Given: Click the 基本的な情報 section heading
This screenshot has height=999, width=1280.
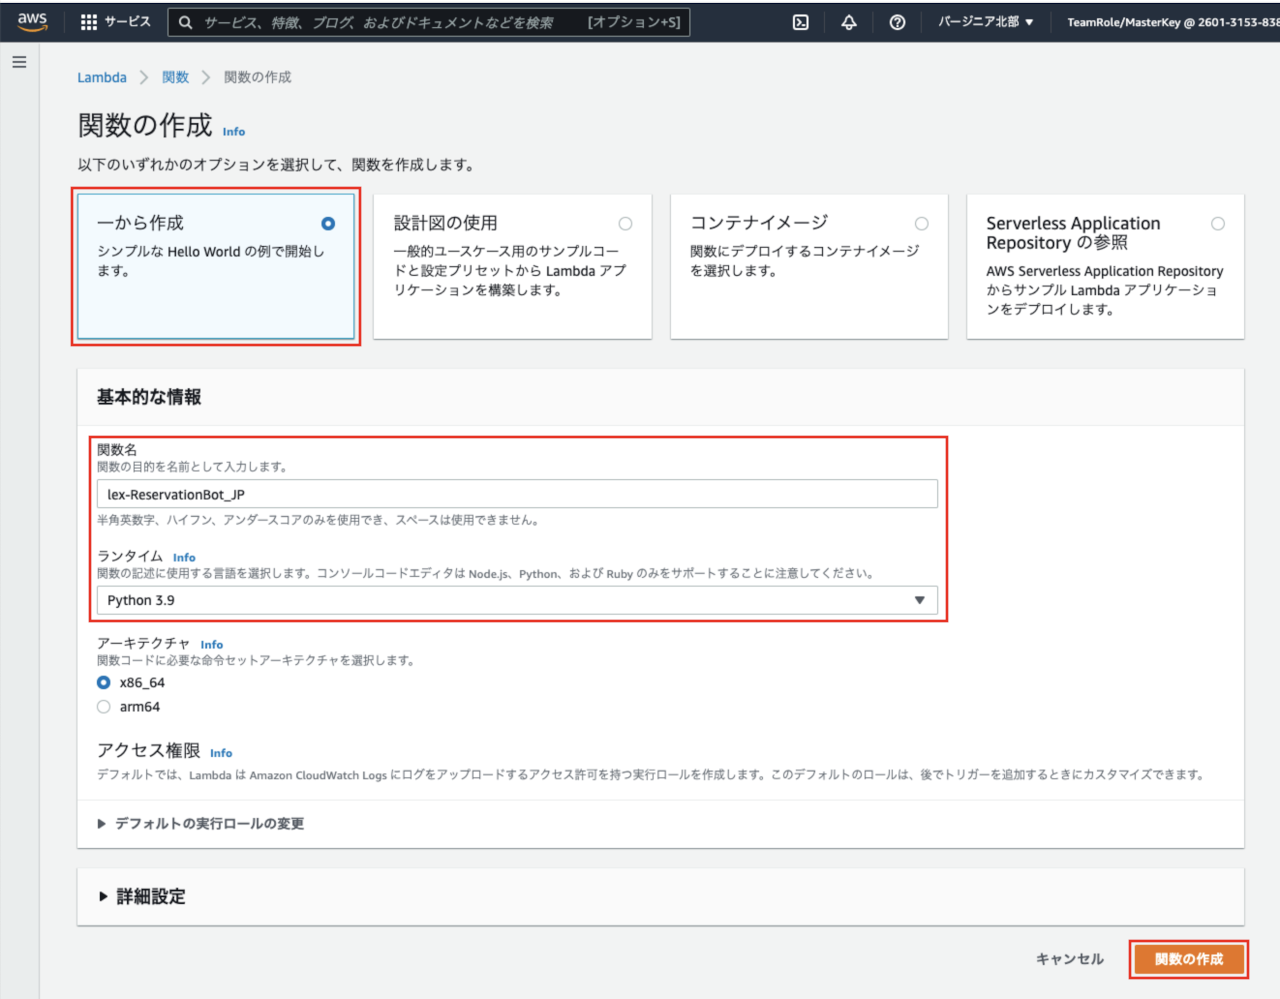Looking at the screenshot, I should click(149, 397).
